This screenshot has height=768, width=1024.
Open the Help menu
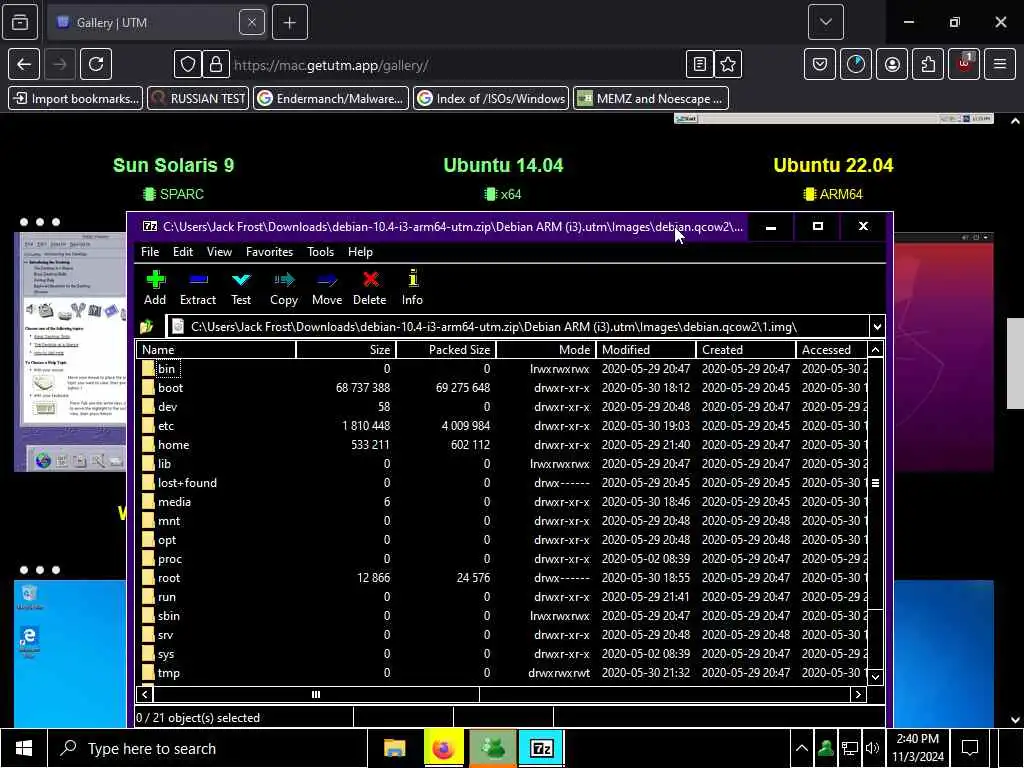[360, 251]
